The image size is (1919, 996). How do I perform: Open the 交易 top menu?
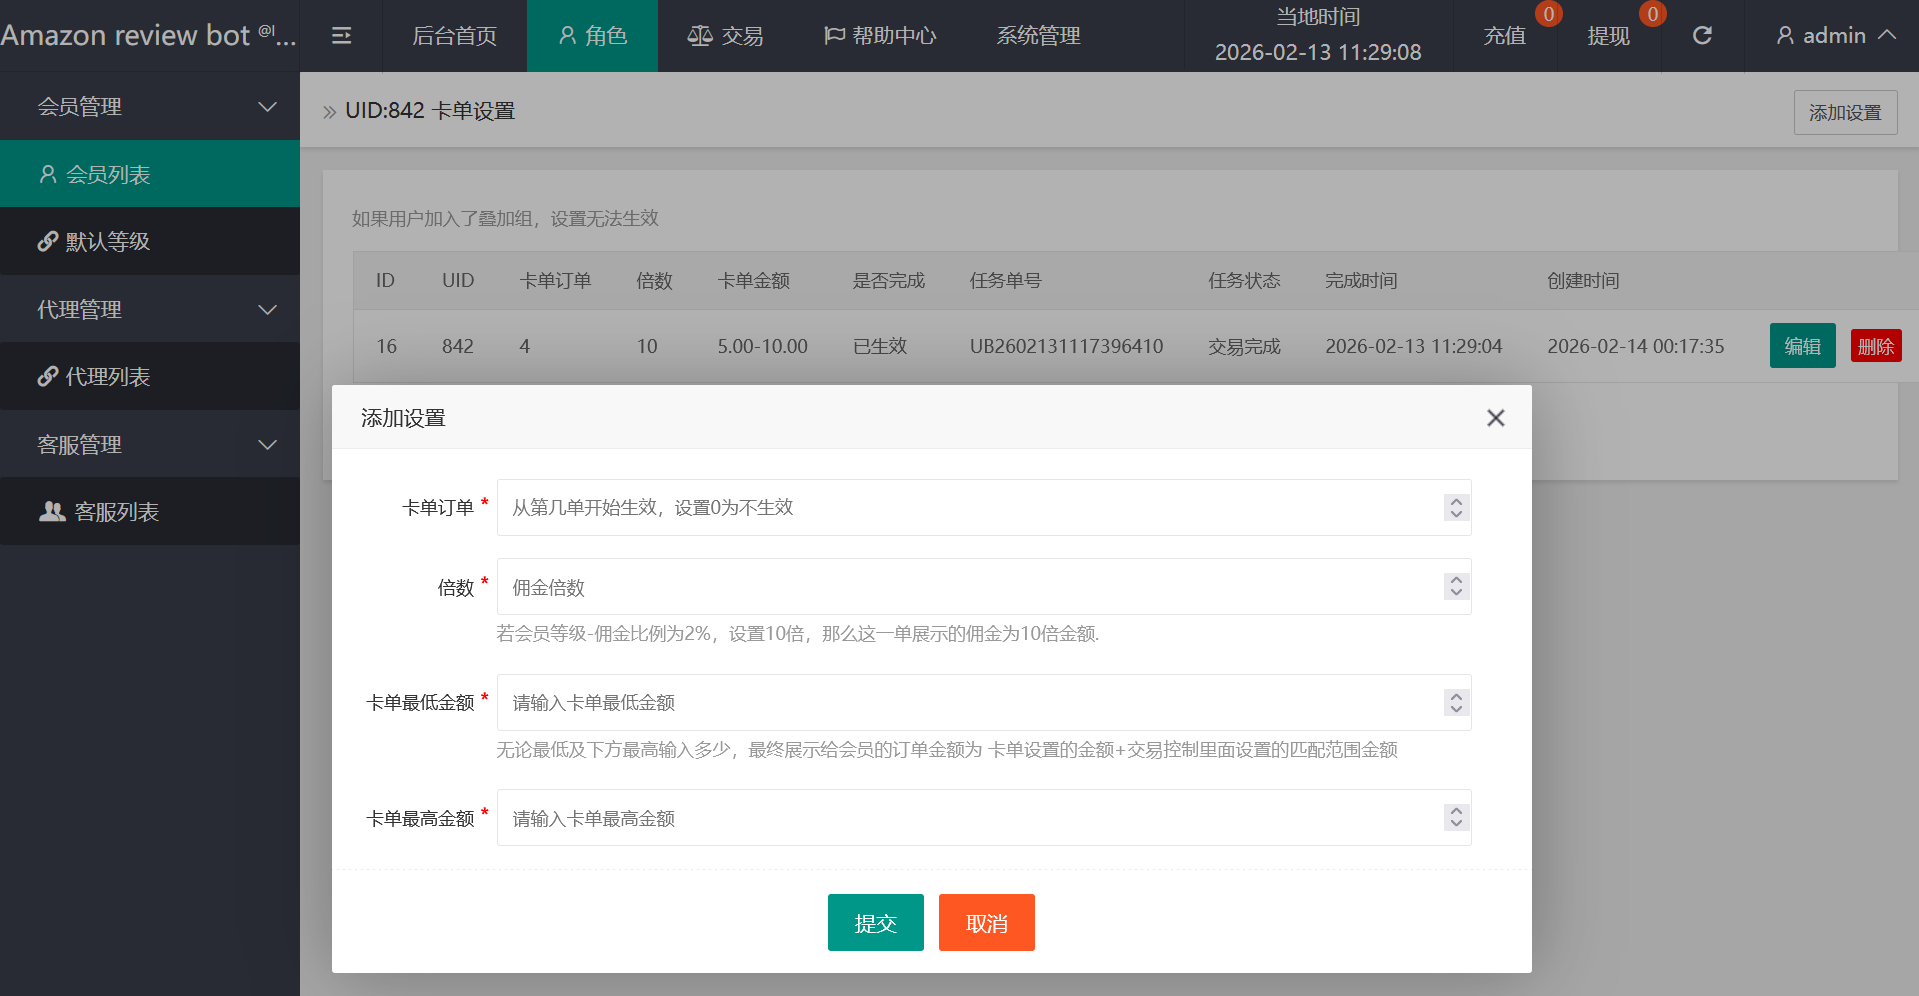(x=725, y=36)
